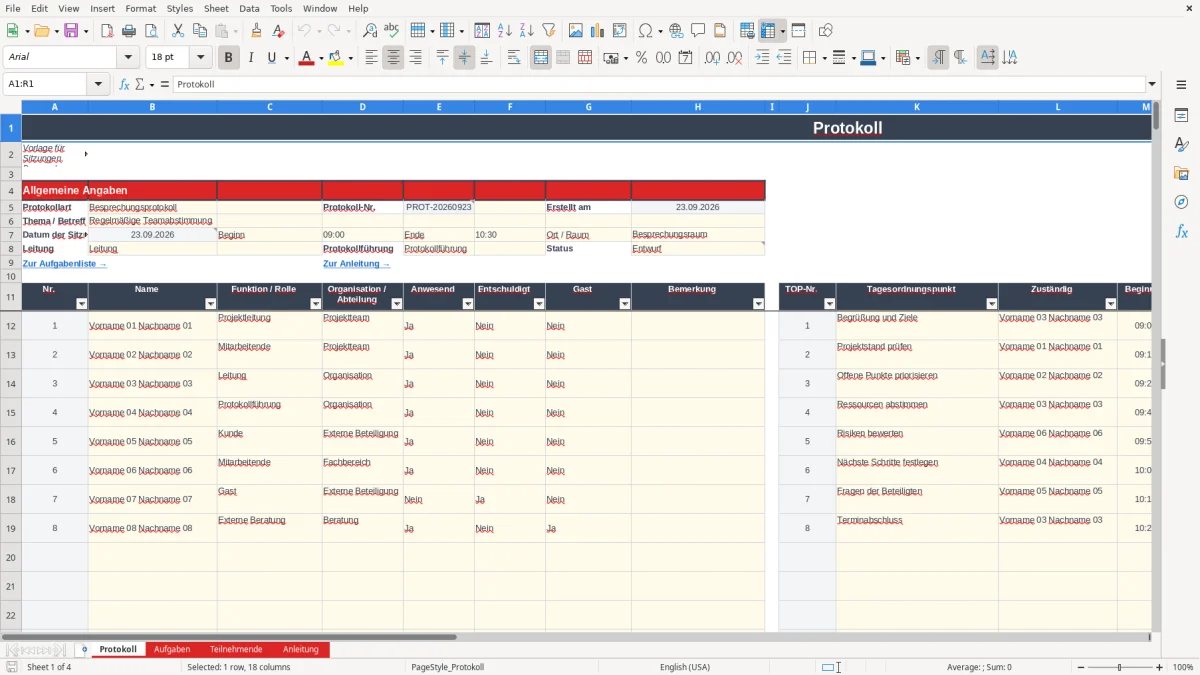Image resolution: width=1200 pixels, height=675 pixels.
Task: Insert an image via toolbar icon
Action: (x=576, y=31)
